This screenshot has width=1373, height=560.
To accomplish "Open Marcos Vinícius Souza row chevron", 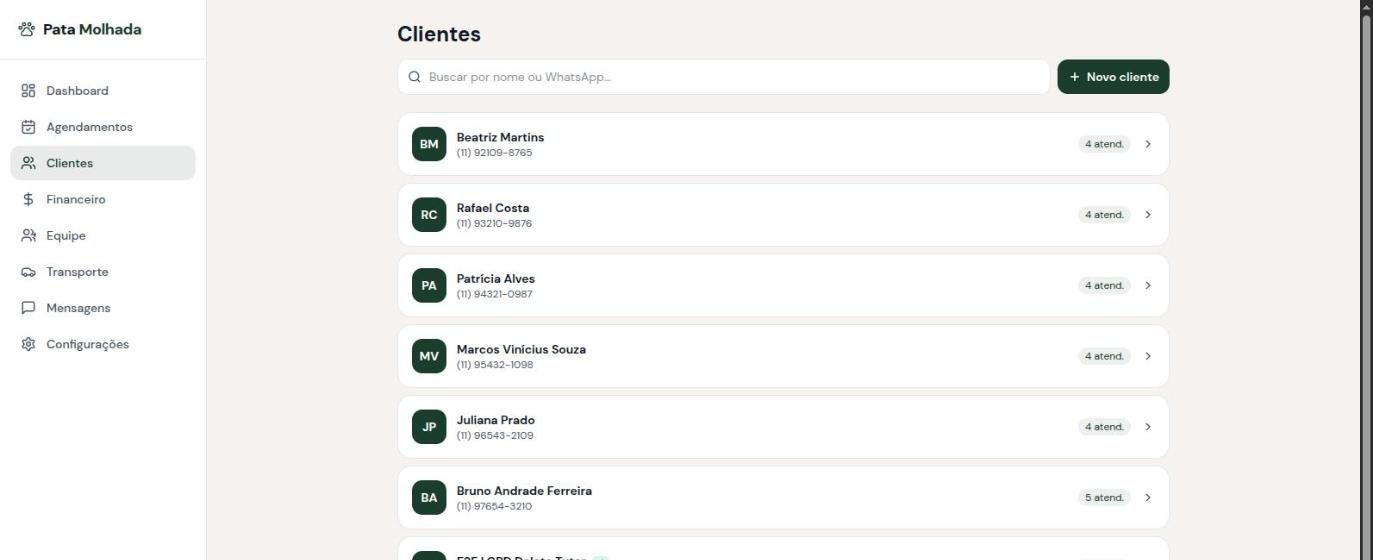I will (1148, 356).
